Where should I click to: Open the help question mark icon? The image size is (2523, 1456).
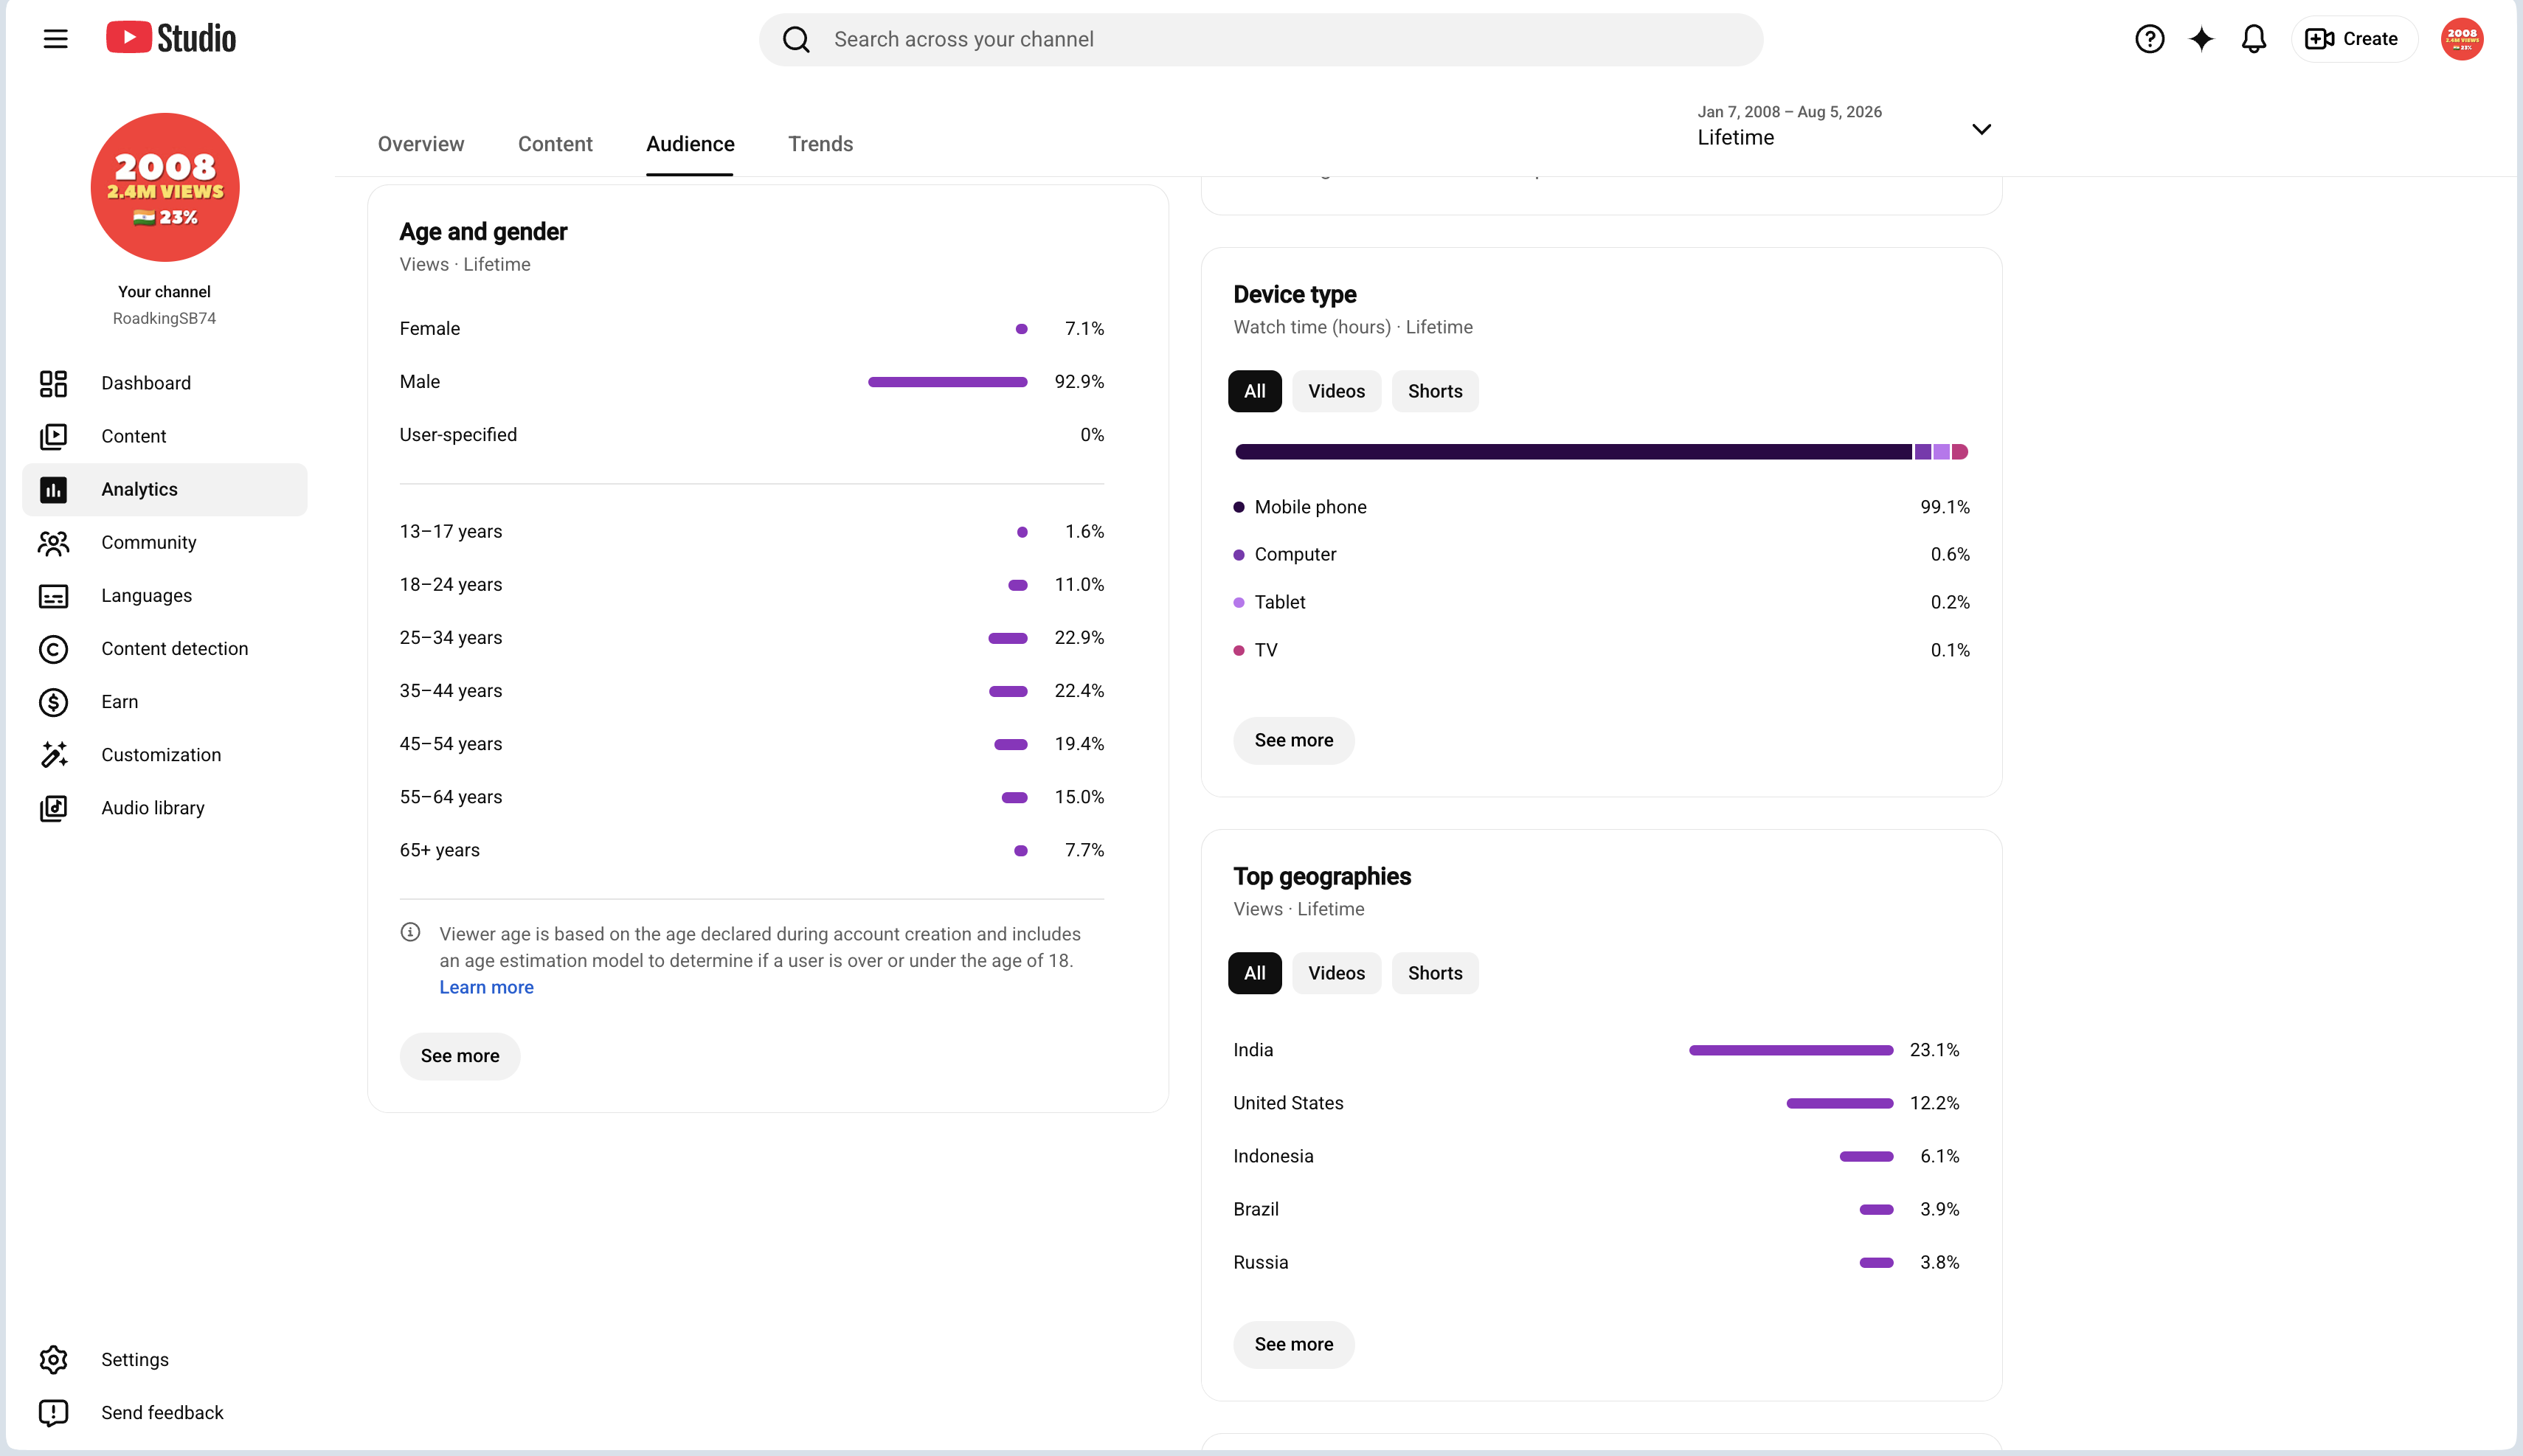pyautogui.click(x=2149, y=39)
